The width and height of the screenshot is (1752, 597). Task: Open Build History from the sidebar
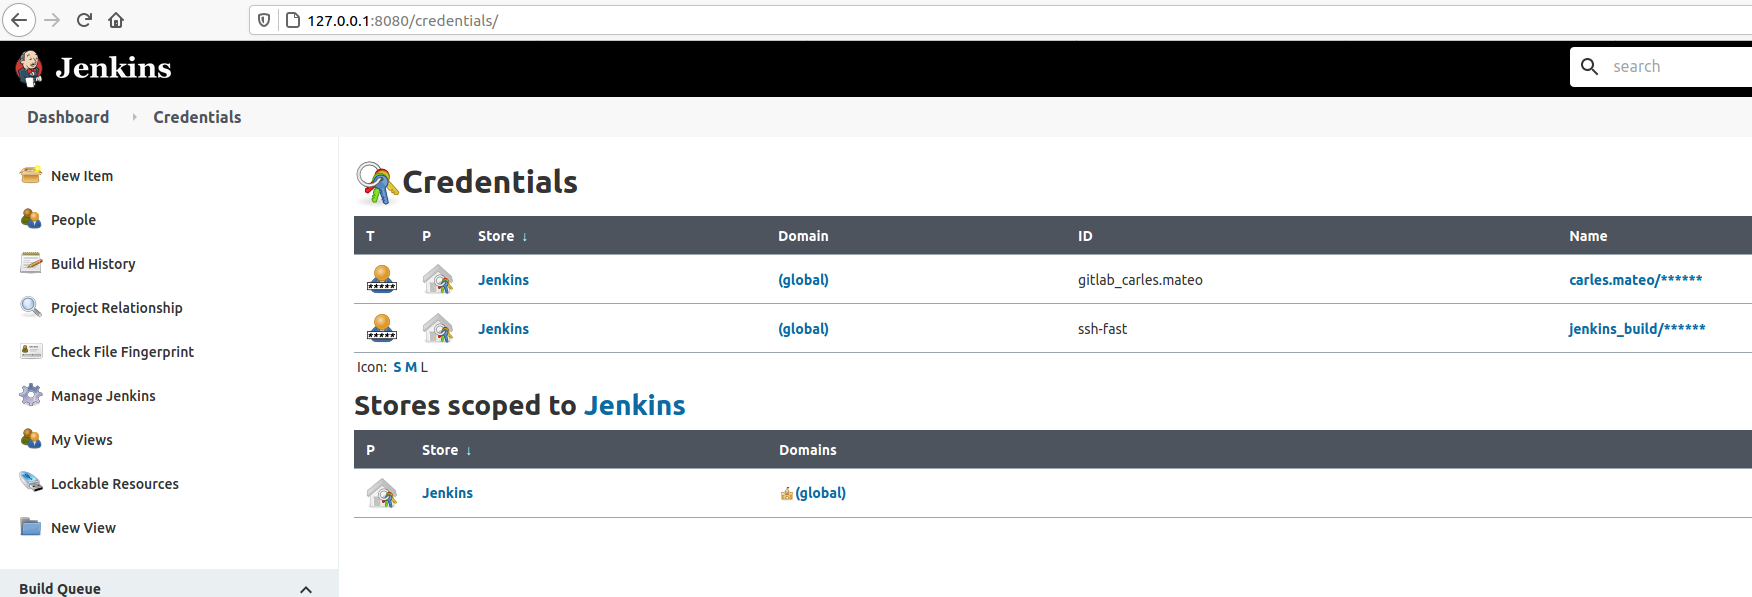coord(93,264)
